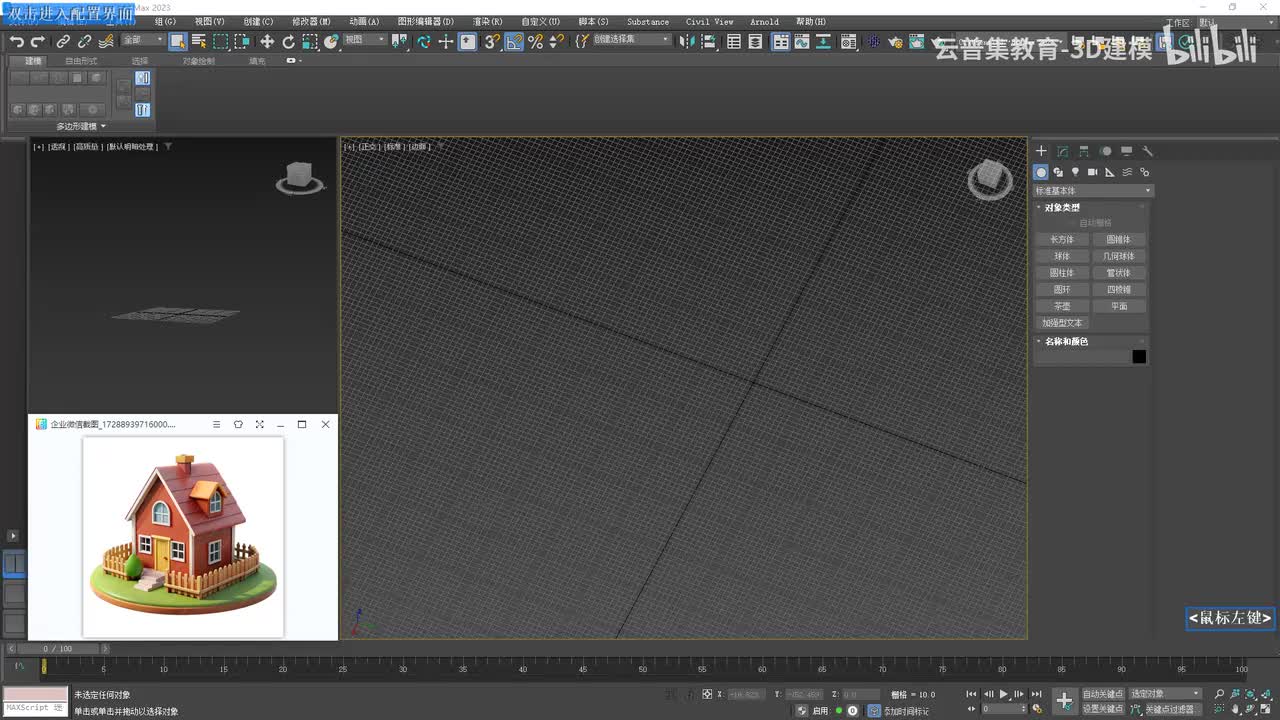Switch to the Lights category icon
Screen dimensions: 1280x720
click(x=1075, y=172)
